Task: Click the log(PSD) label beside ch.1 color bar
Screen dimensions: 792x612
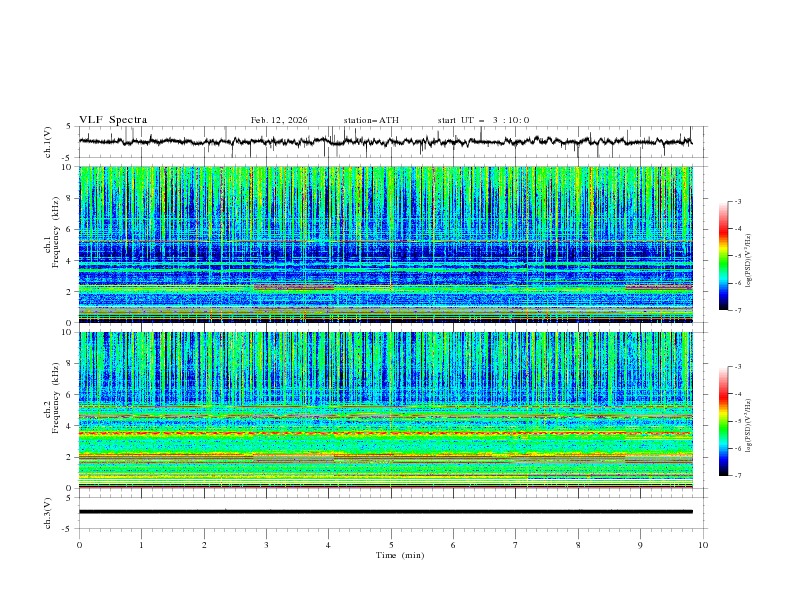Action: pyautogui.click(x=749, y=261)
